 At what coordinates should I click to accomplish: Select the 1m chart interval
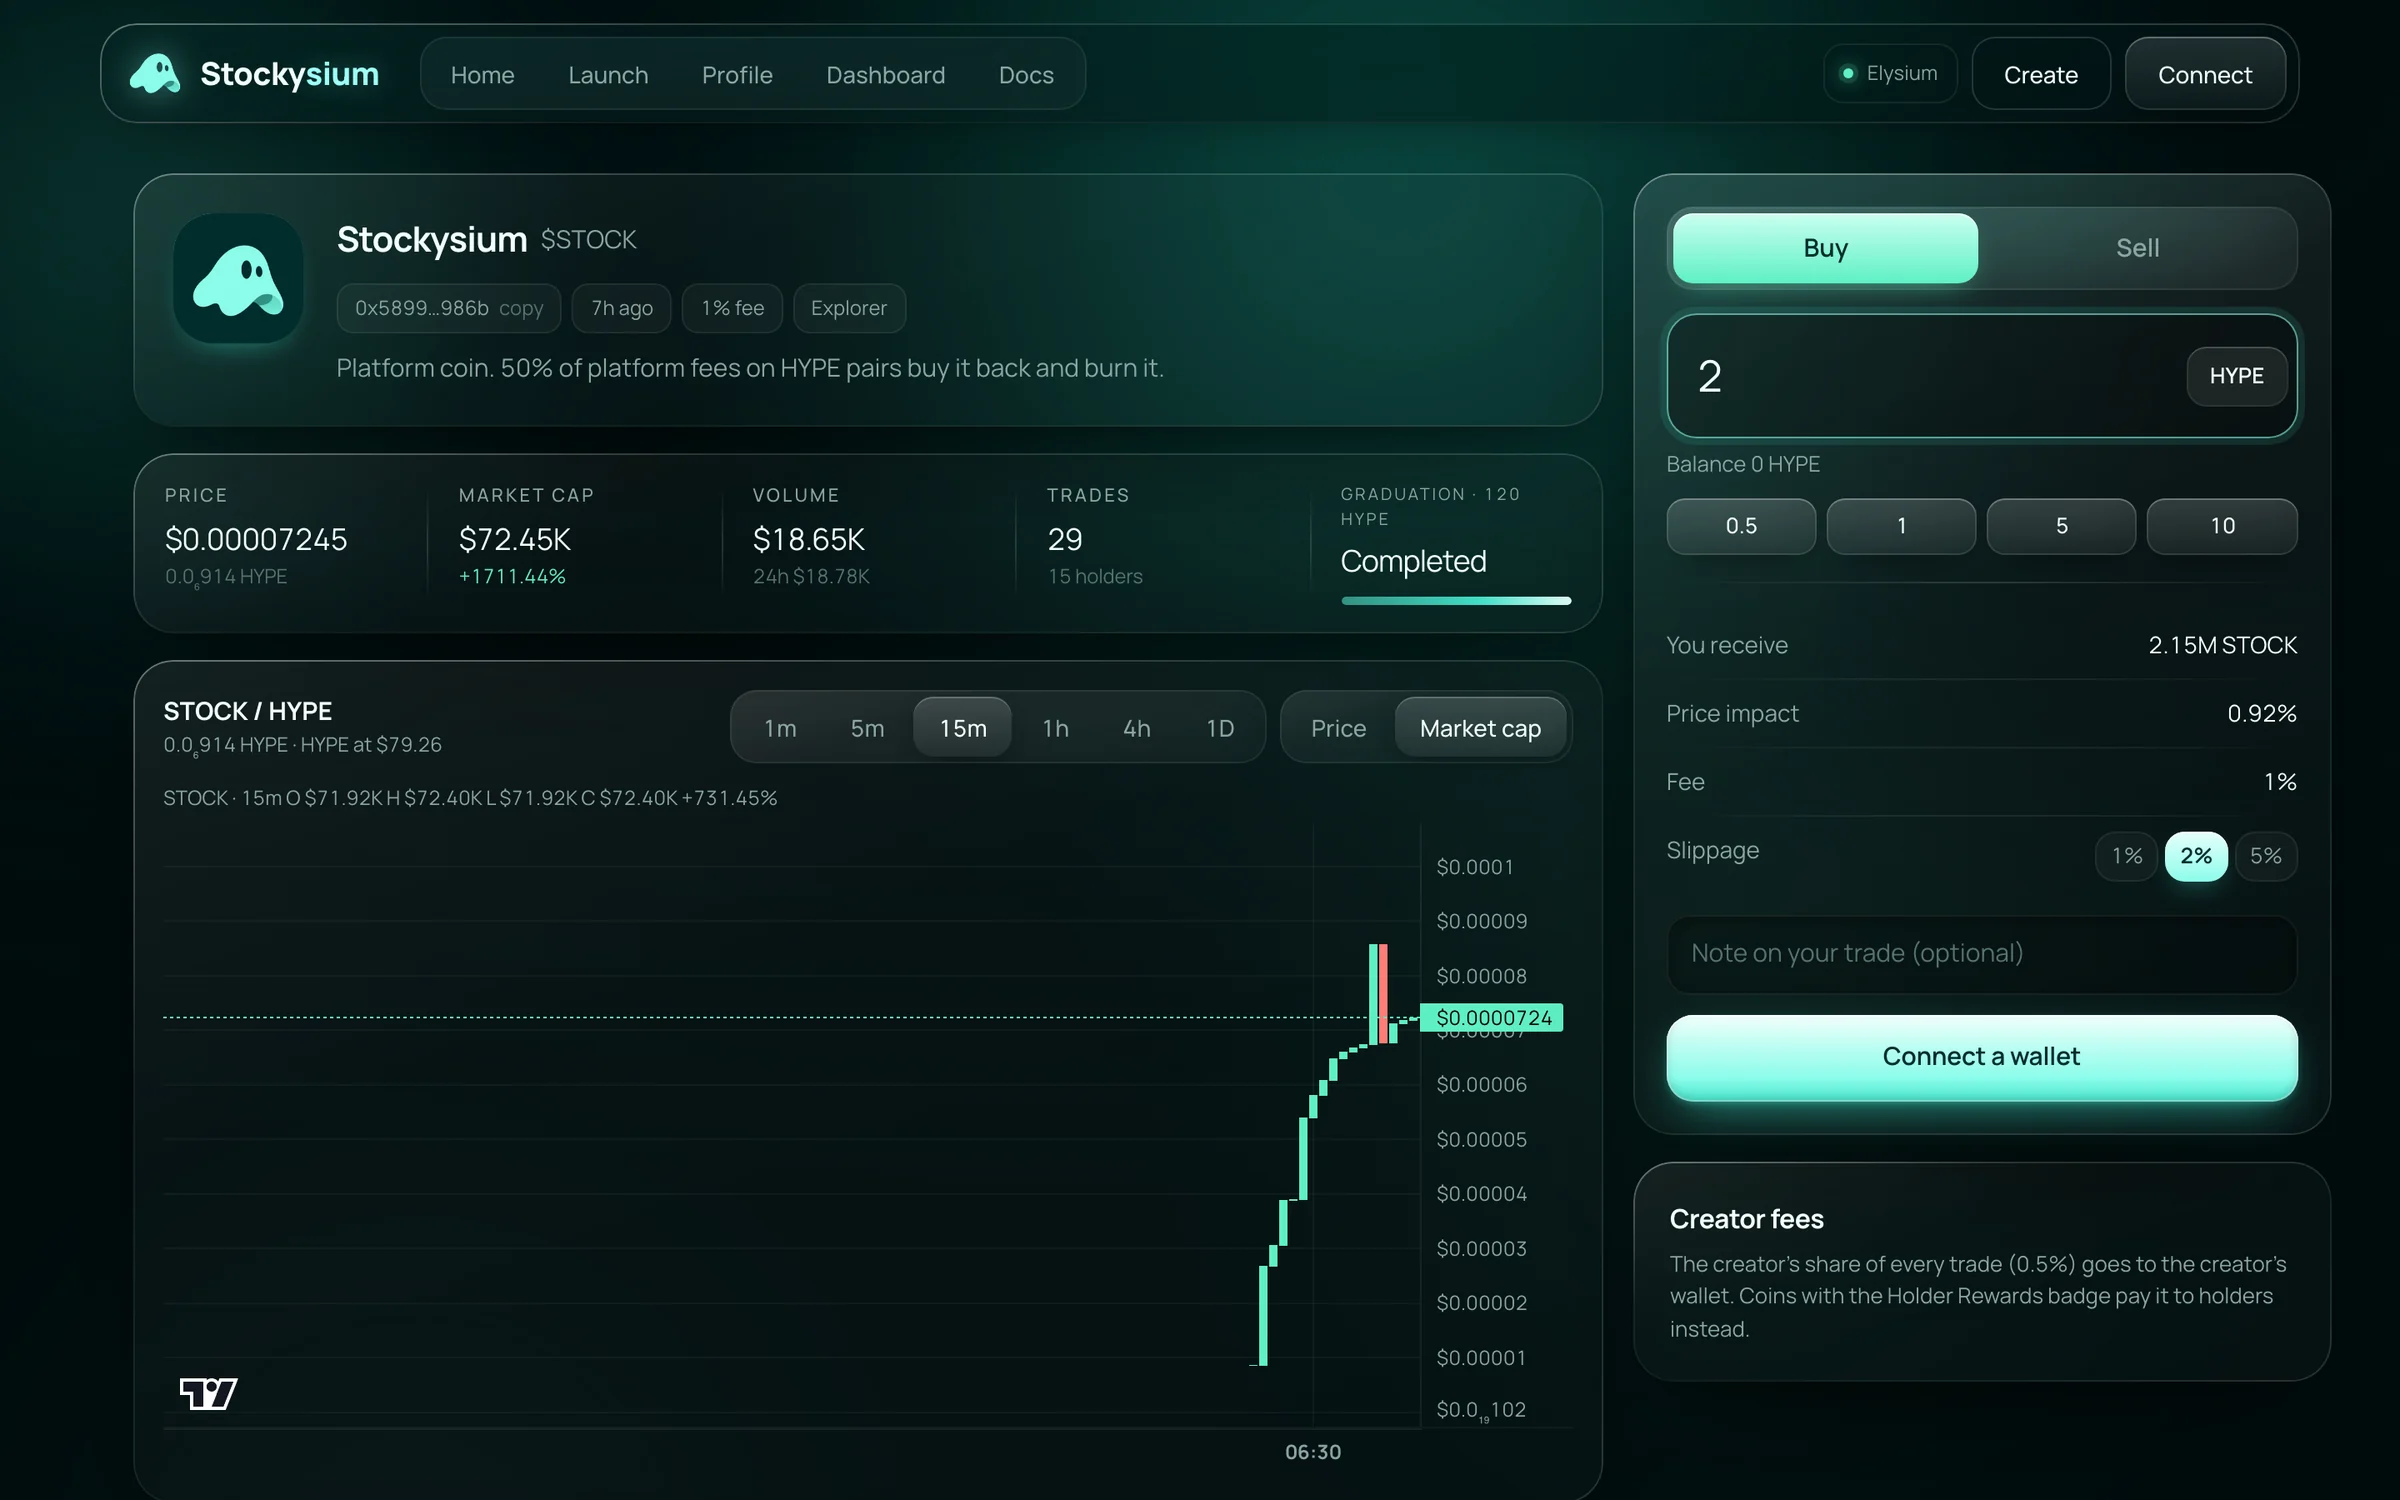tap(780, 728)
